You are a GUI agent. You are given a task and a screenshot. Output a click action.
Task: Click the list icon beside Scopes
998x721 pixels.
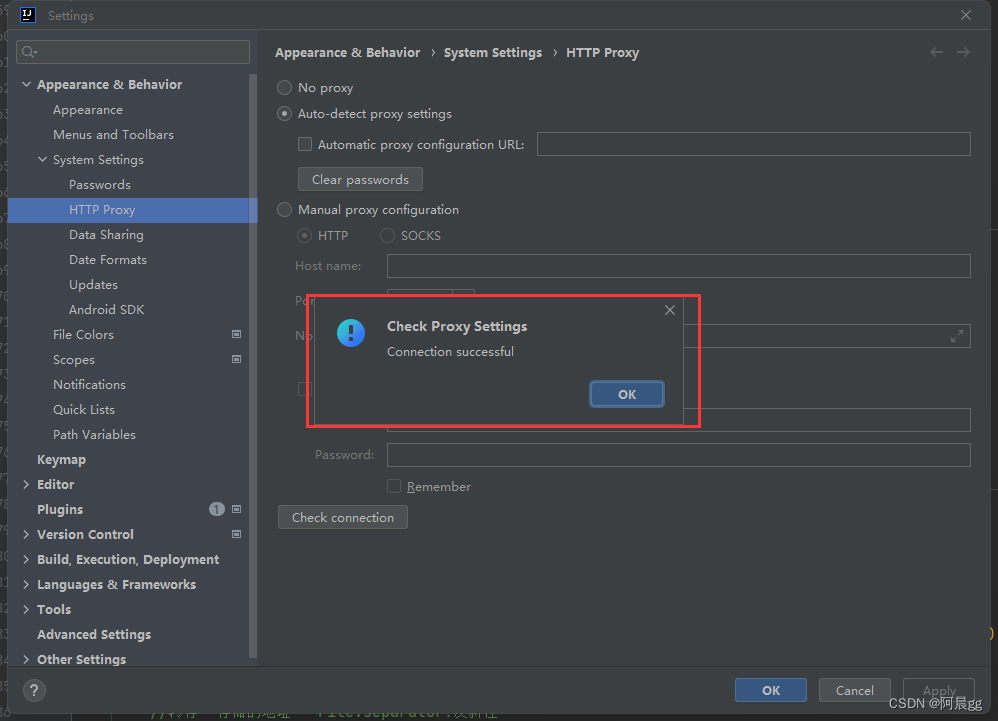pyautogui.click(x=236, y=359)
